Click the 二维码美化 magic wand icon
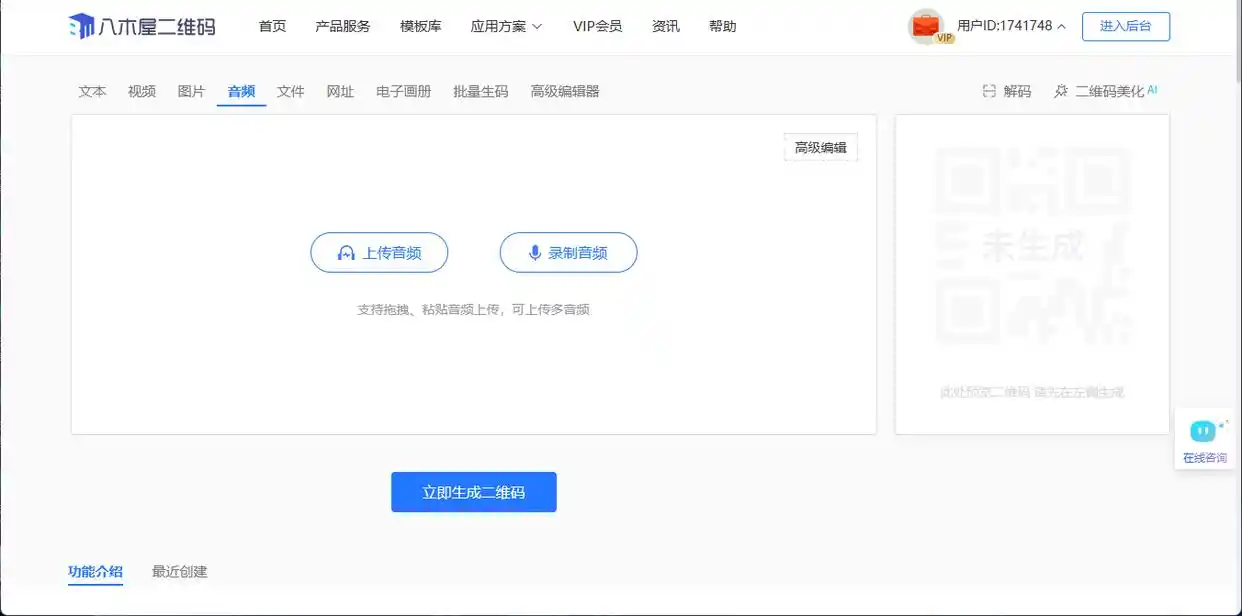Viewport: 1242px width, 616px height. pyautogui.click(x=1061, y=91)
